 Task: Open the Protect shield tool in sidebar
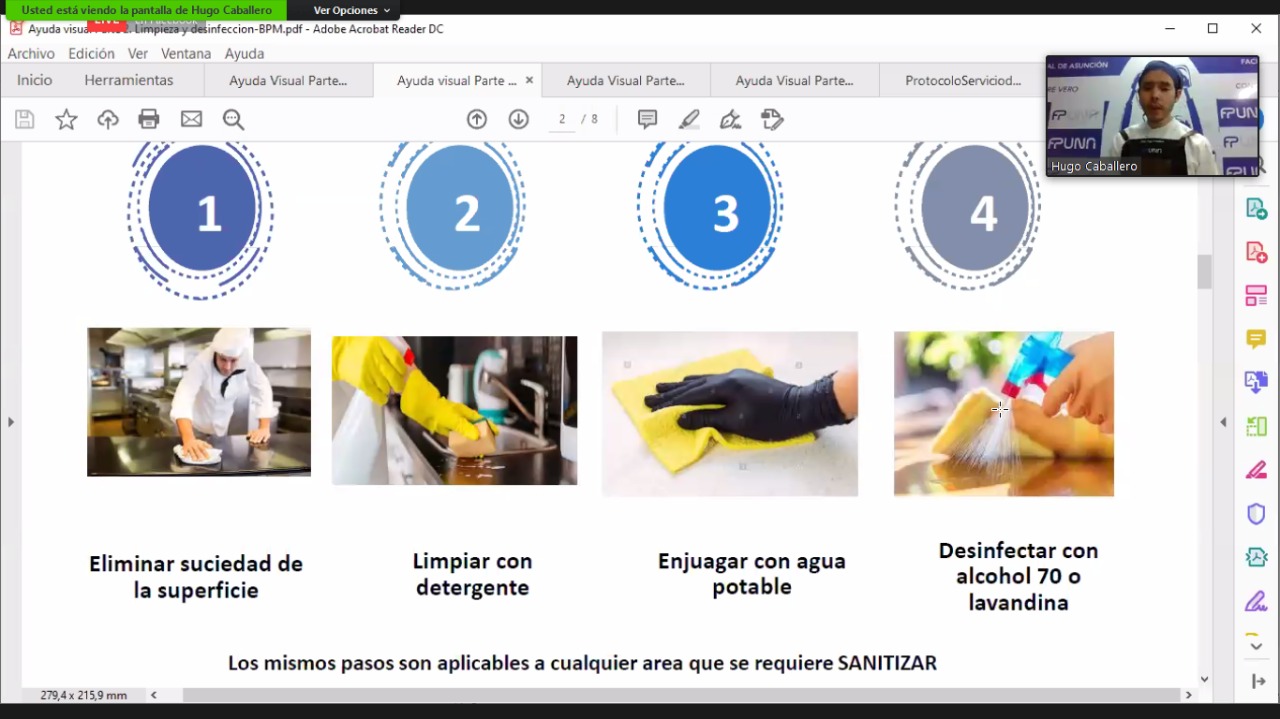[1256, 514]
